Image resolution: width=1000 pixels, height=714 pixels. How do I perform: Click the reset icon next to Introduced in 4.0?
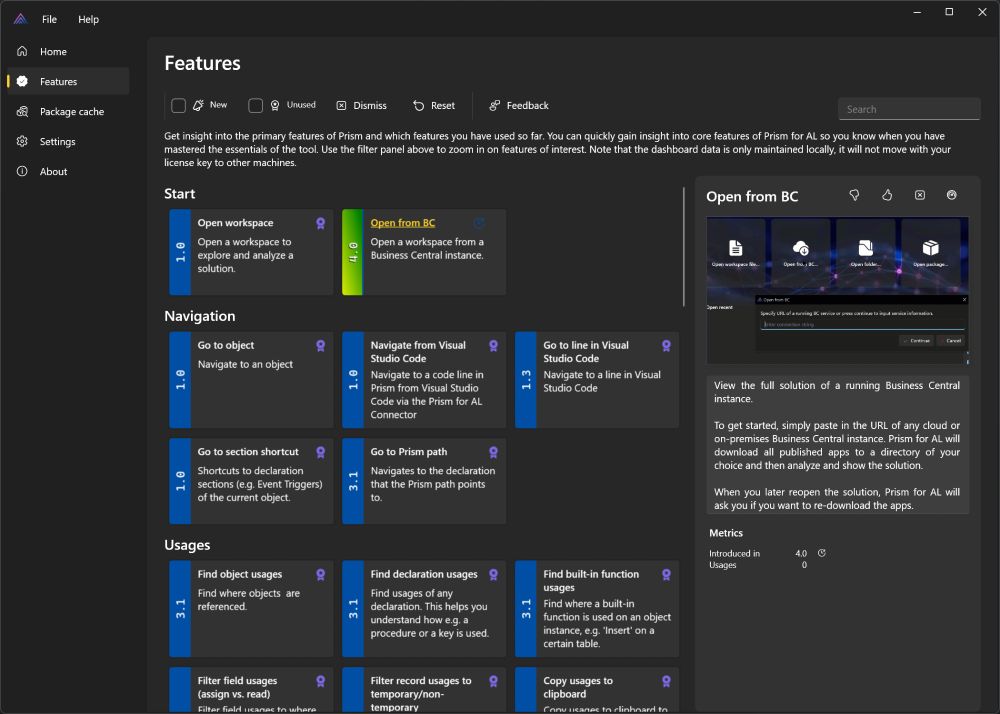[821, 553]
